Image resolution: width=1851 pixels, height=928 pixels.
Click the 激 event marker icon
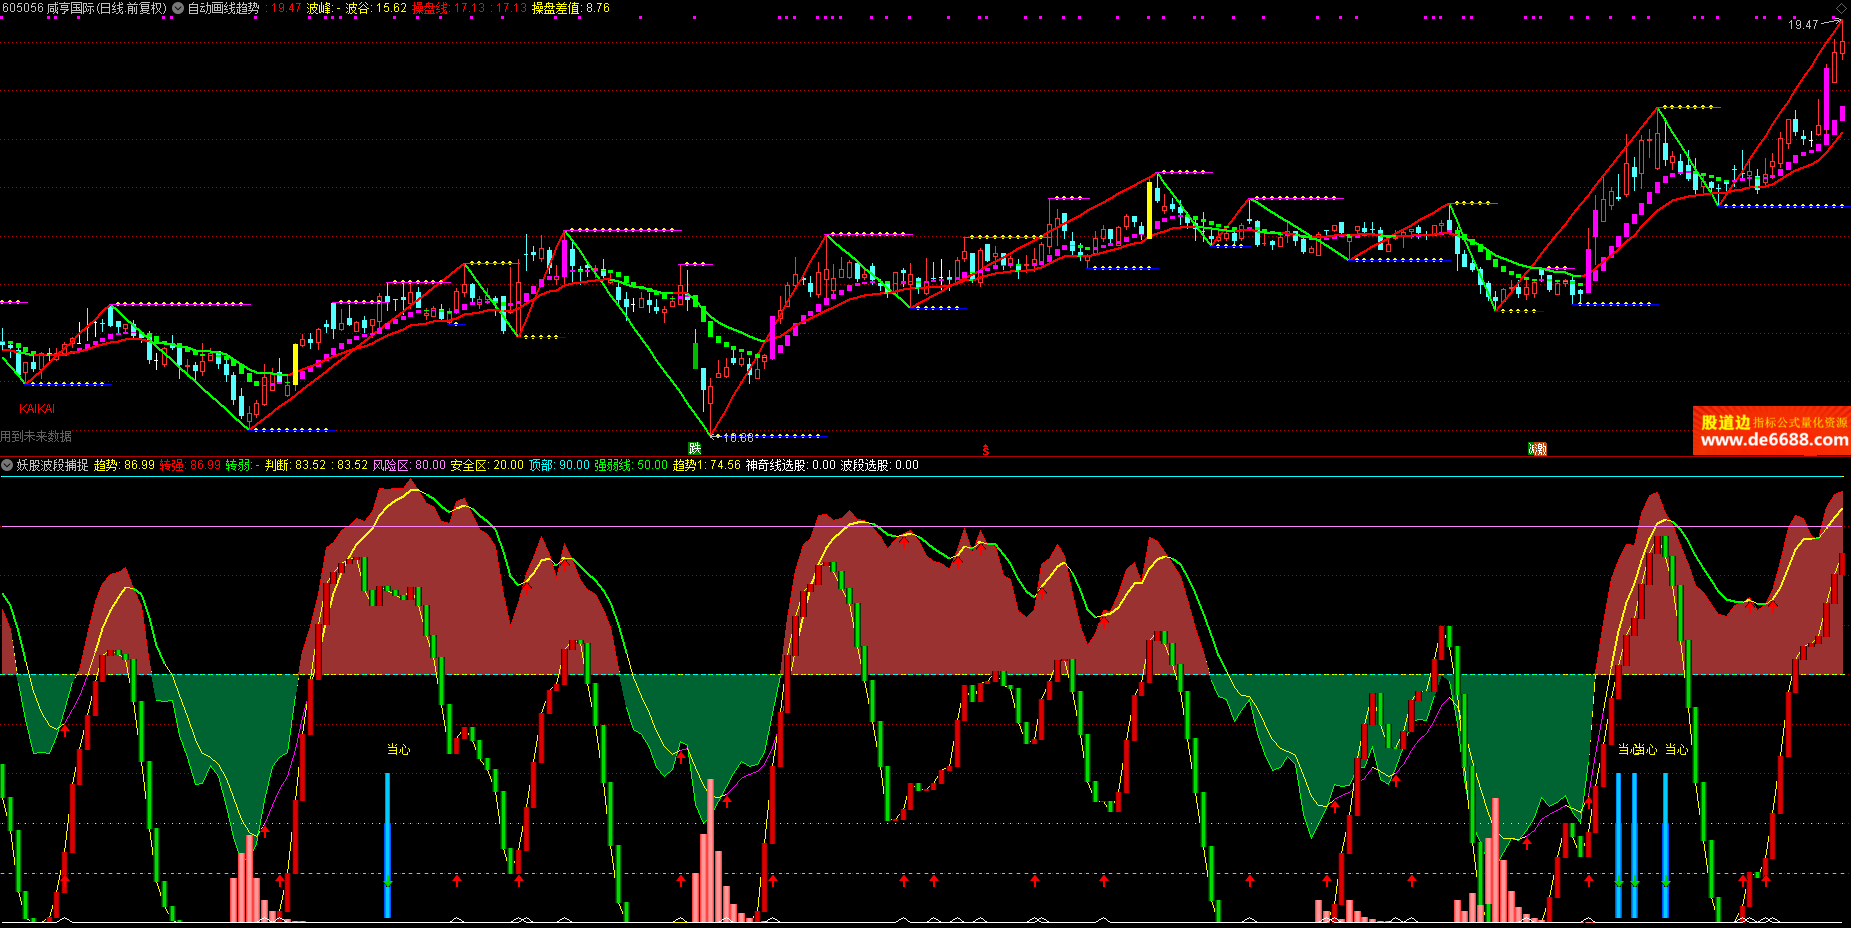point(1538,449)
